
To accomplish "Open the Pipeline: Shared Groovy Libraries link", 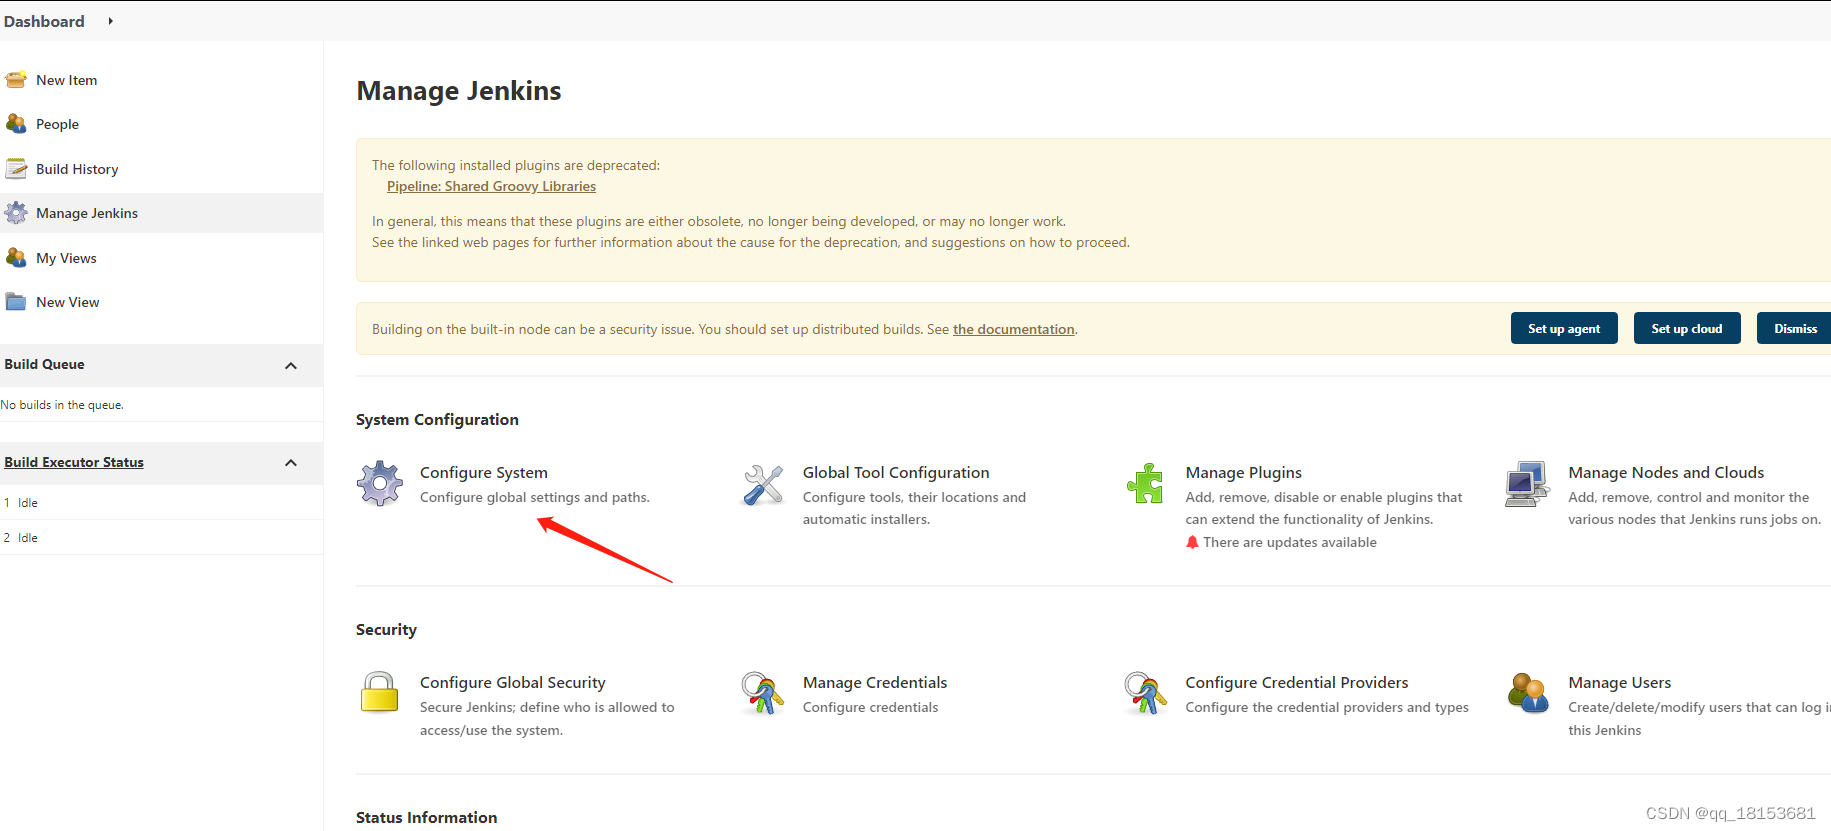I will pyautogui.click(x=491, y=186).
